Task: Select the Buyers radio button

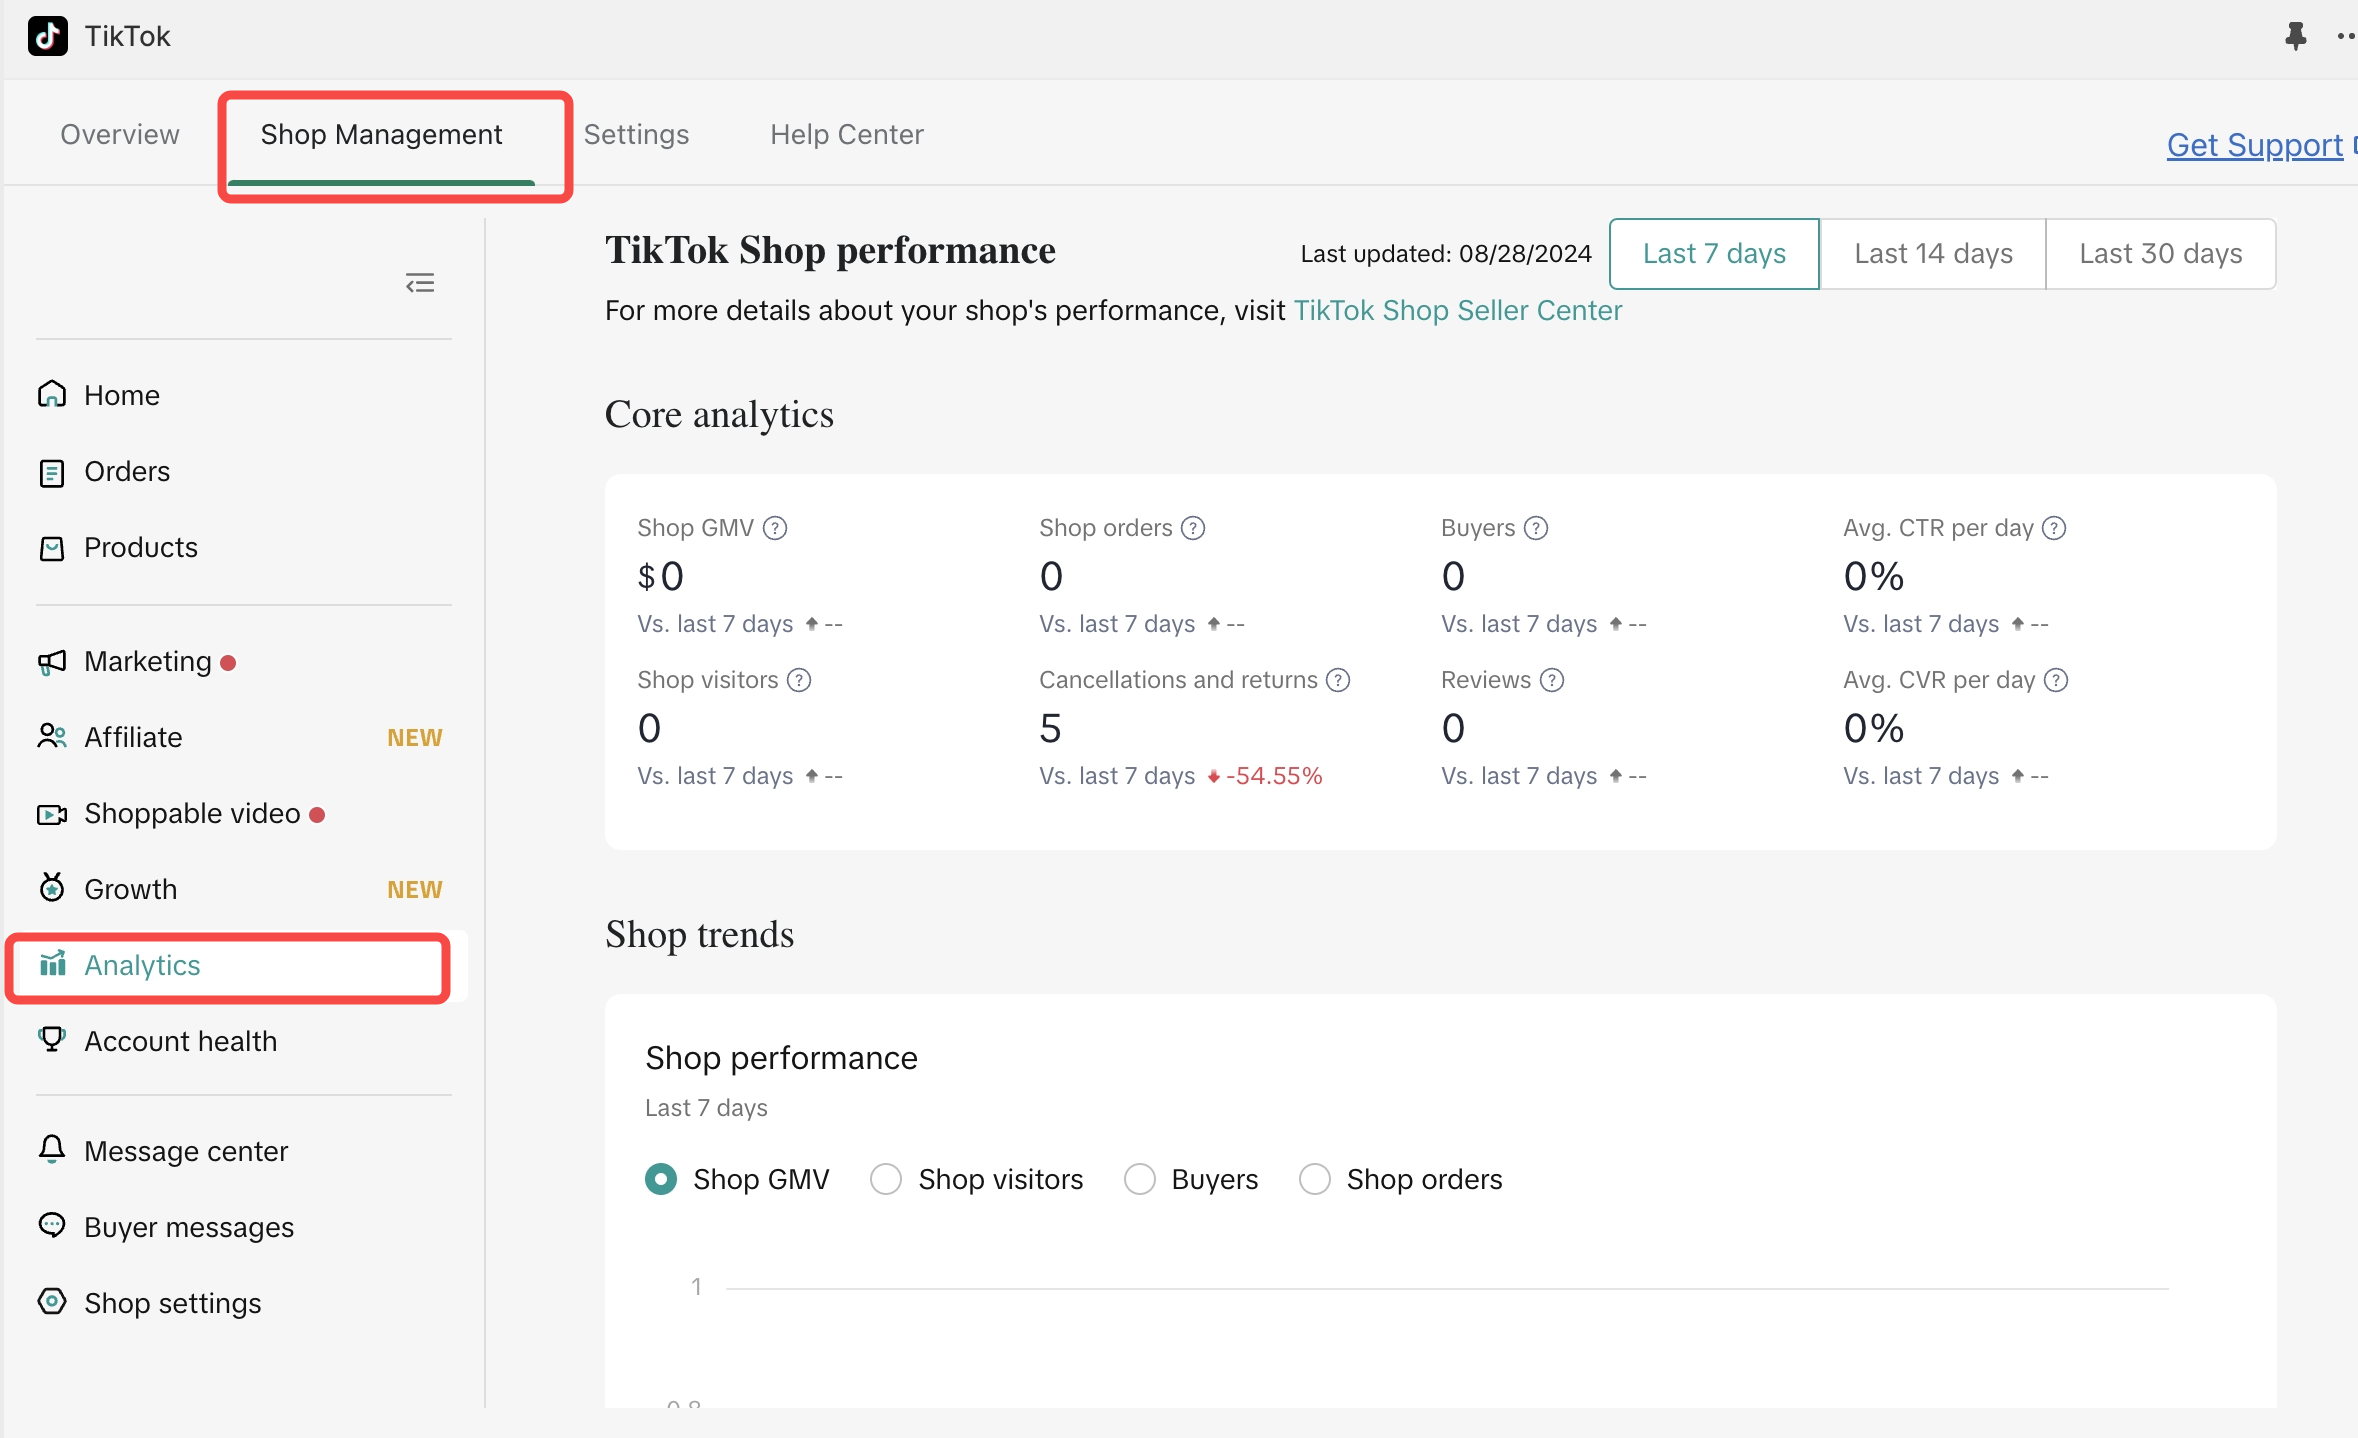Action: (1139, 1179)
